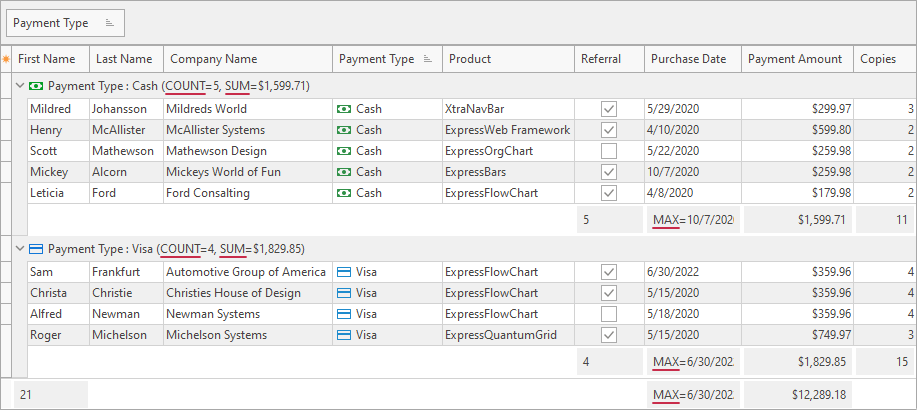This screenshot has width=917, height=410.
Task: Click the Visa card icon in Roger's row
Action: click(344, 335)
